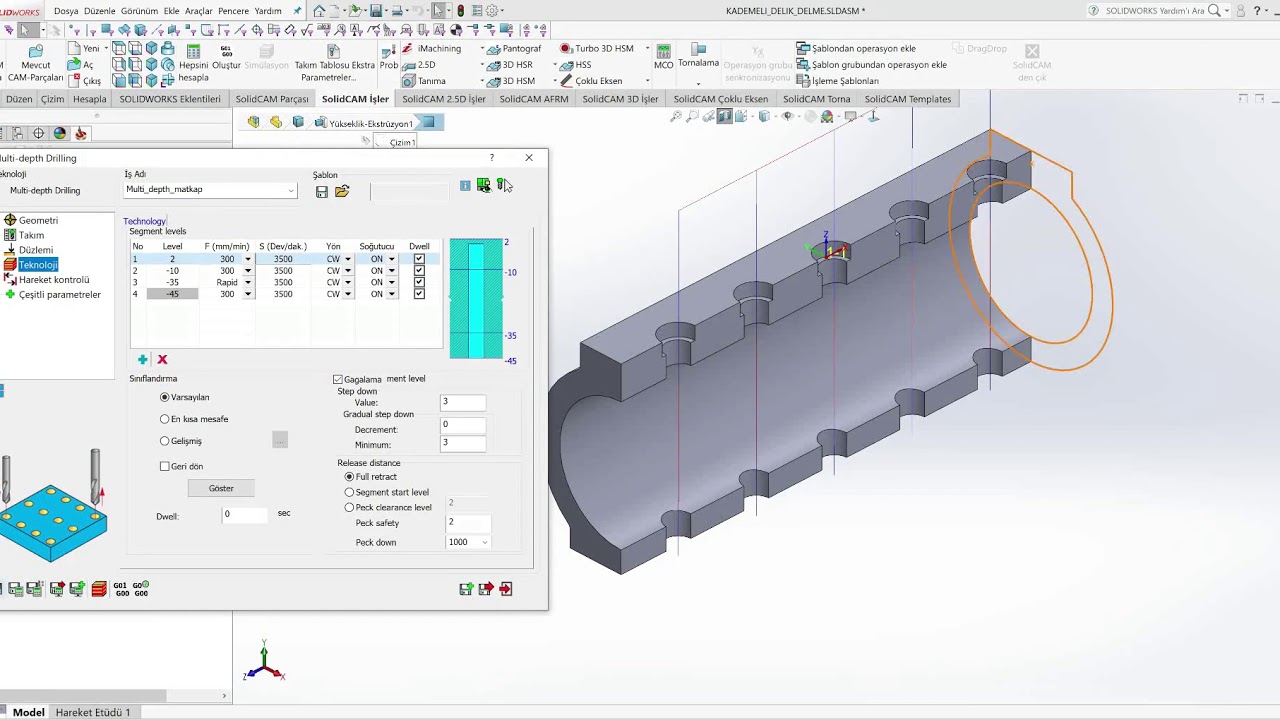The image size is (1280, 720).
Task: Click the add segment plus icon
Action: coord(142,359)
